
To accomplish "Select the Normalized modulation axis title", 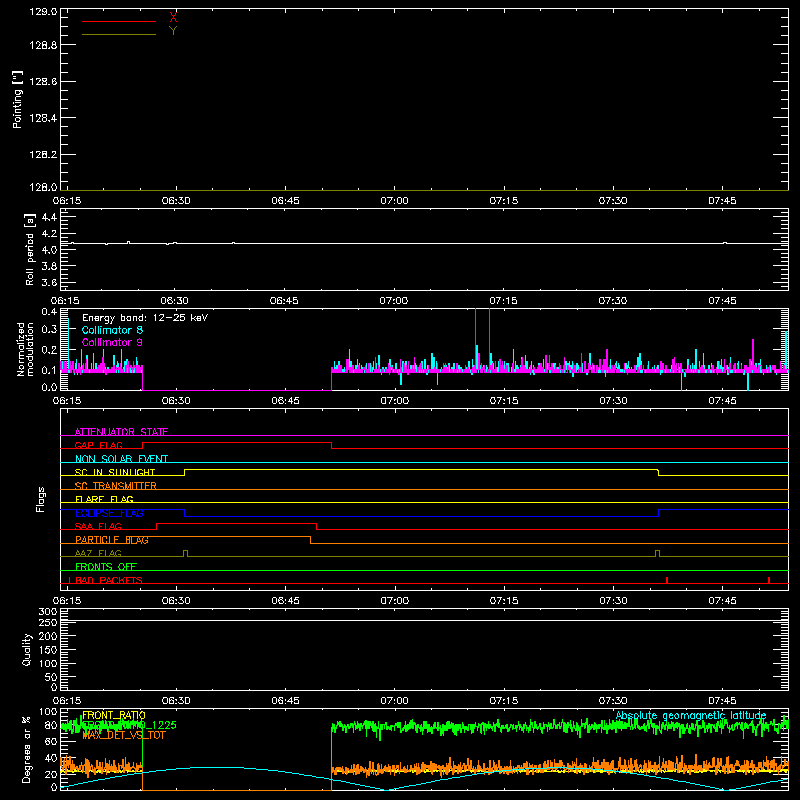I will 25,349.
